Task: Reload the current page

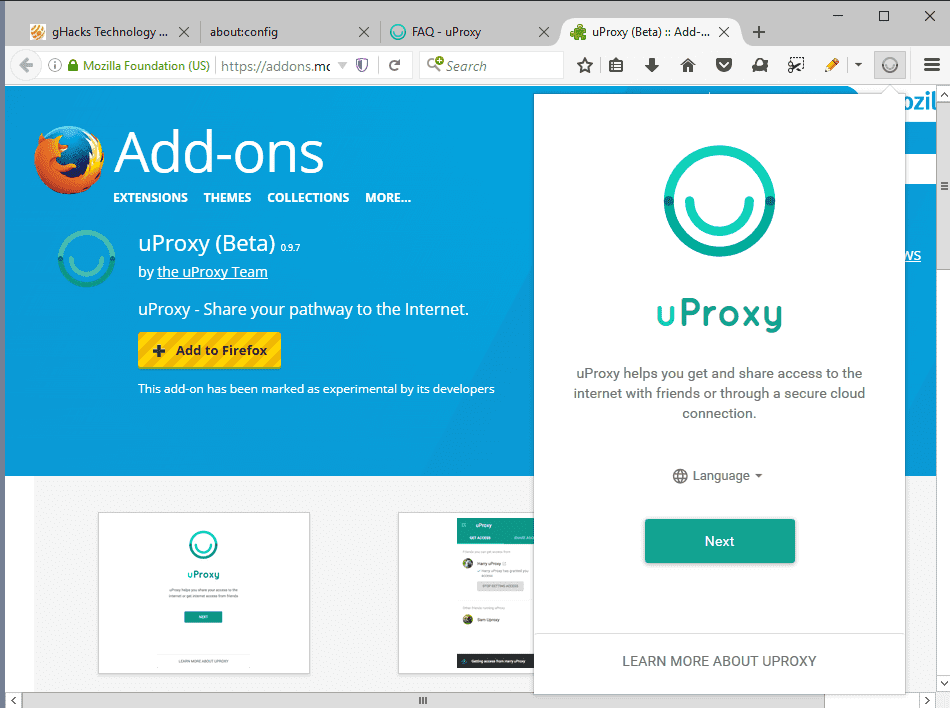Action: [394, 65]
